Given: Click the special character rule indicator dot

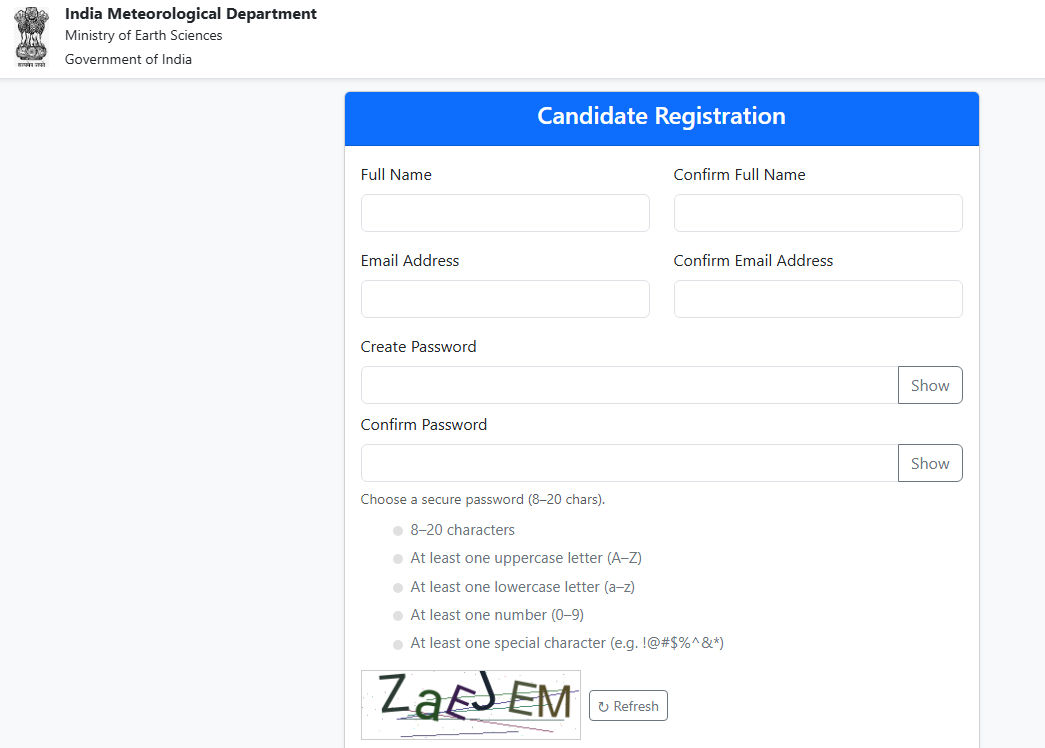Looking at the screenshot, I should [398, 645].
